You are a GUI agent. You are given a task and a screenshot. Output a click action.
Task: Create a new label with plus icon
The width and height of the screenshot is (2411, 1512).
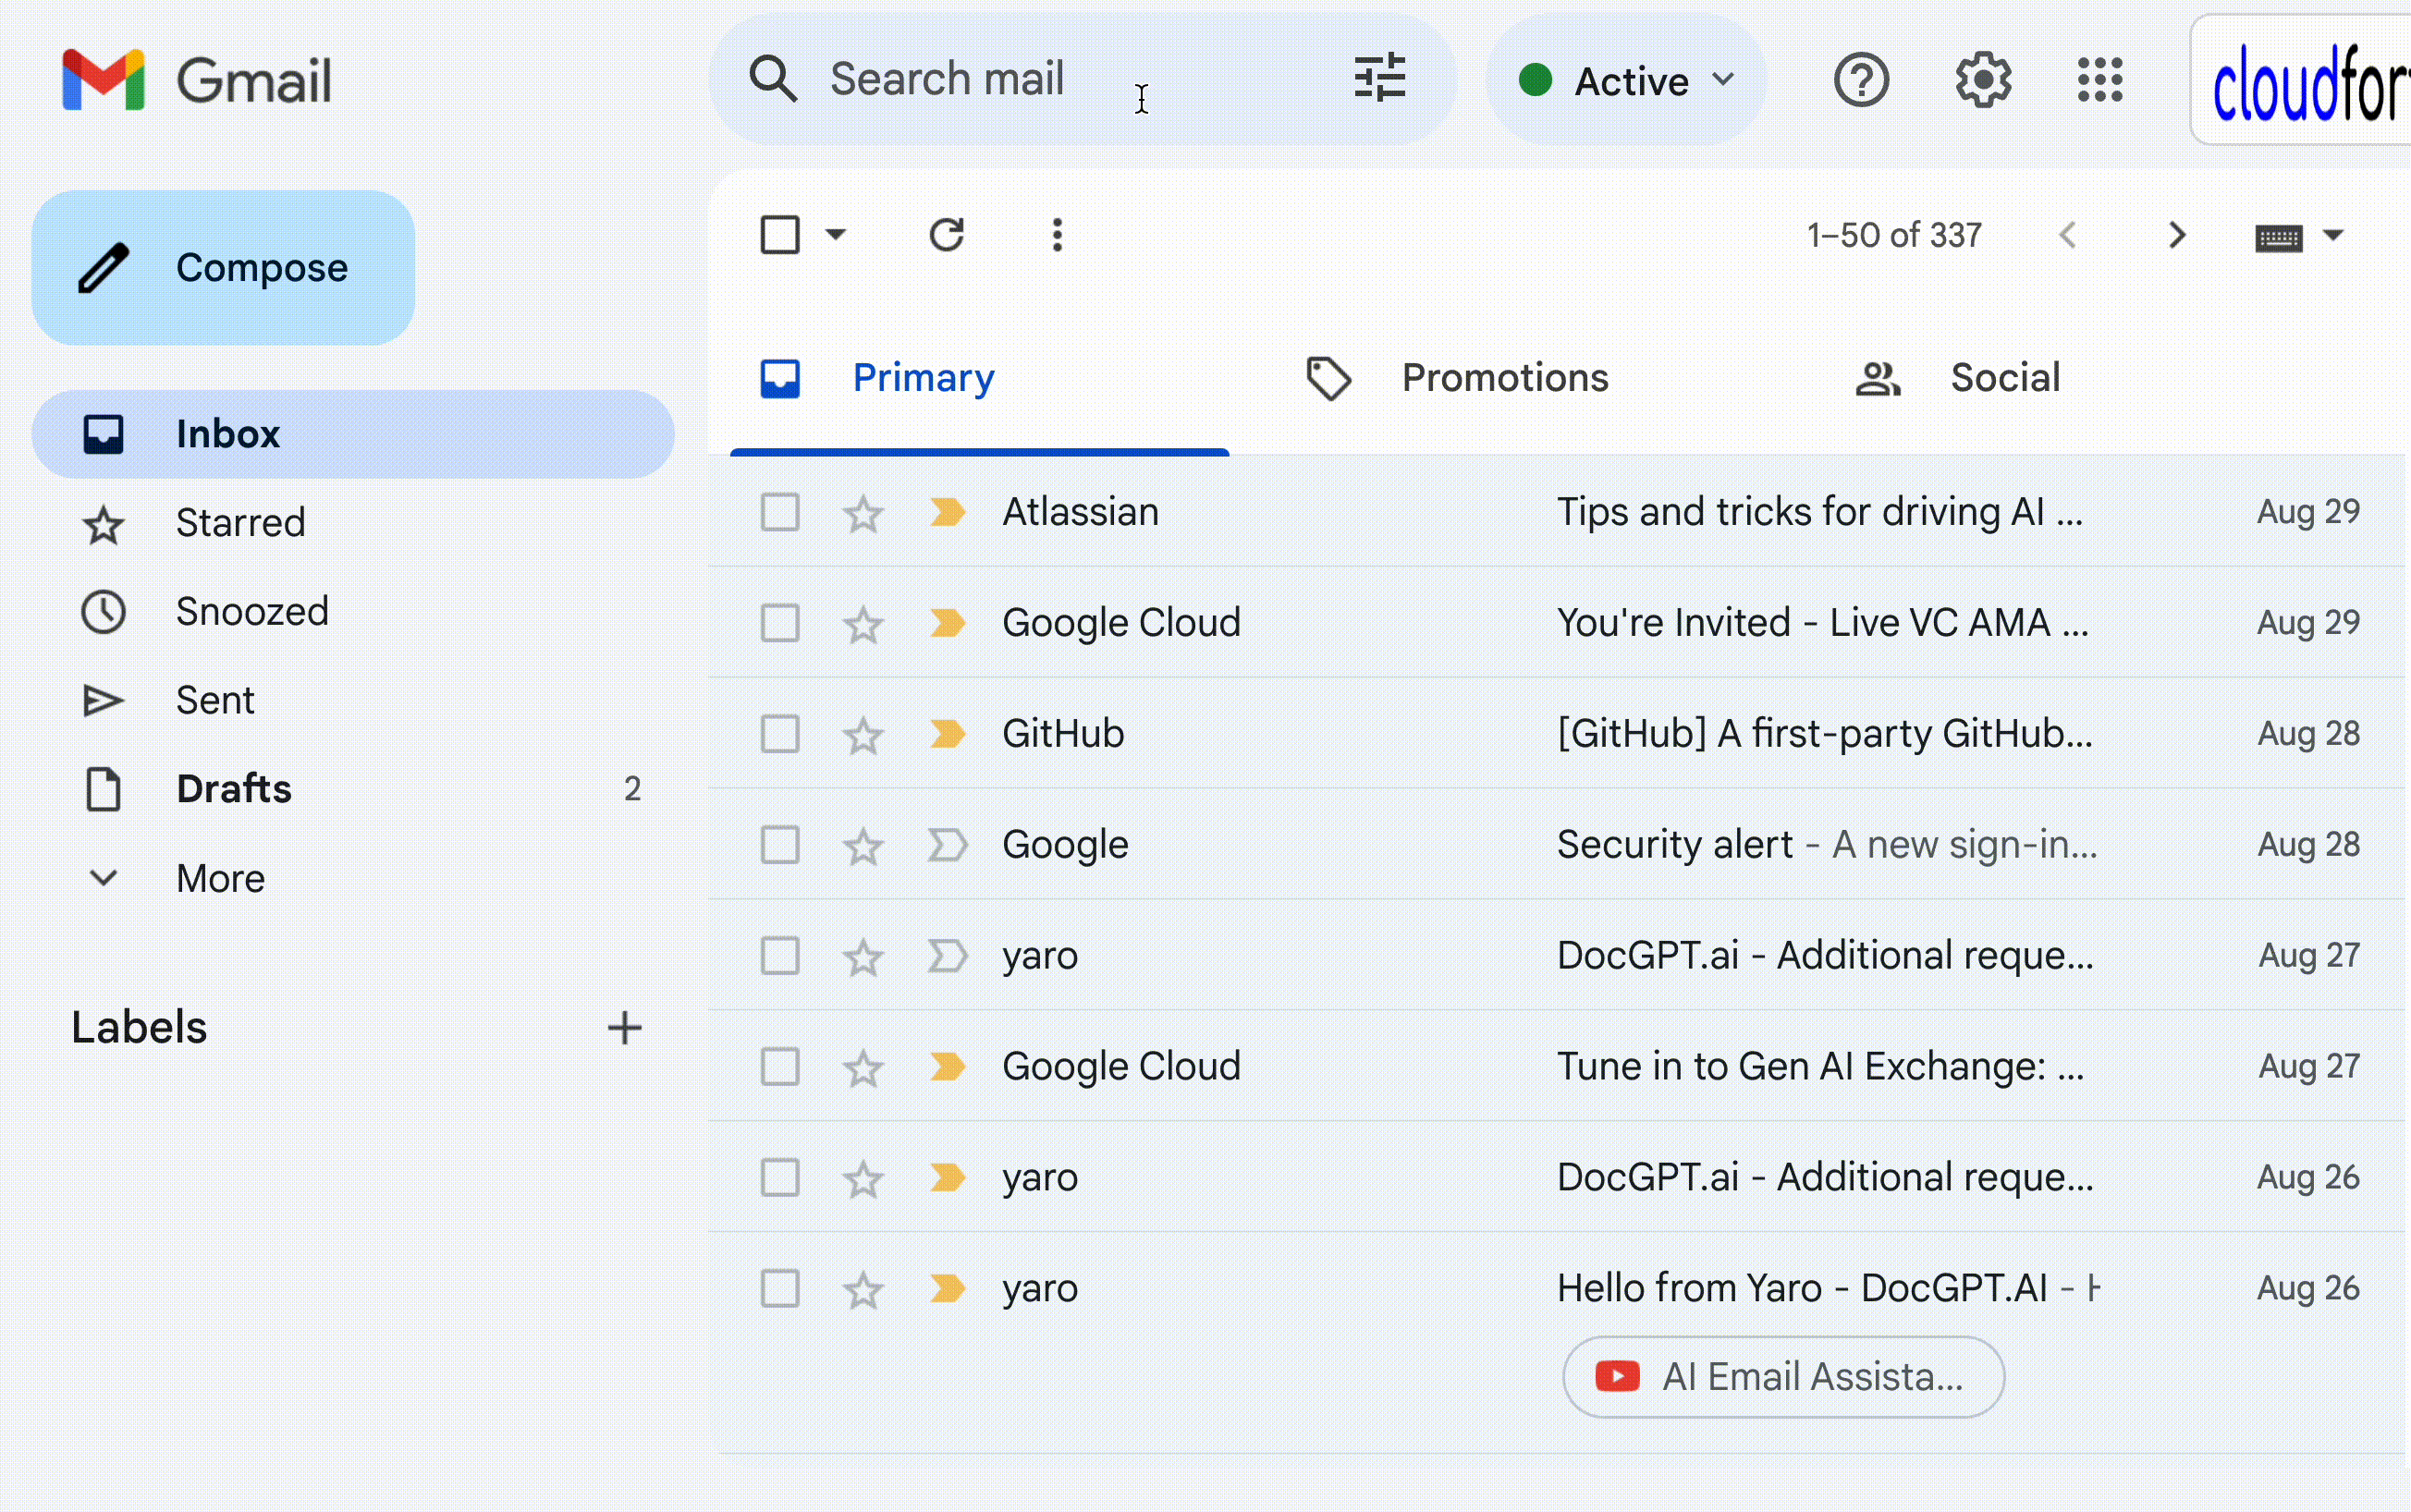click(x=625, y=1028)
